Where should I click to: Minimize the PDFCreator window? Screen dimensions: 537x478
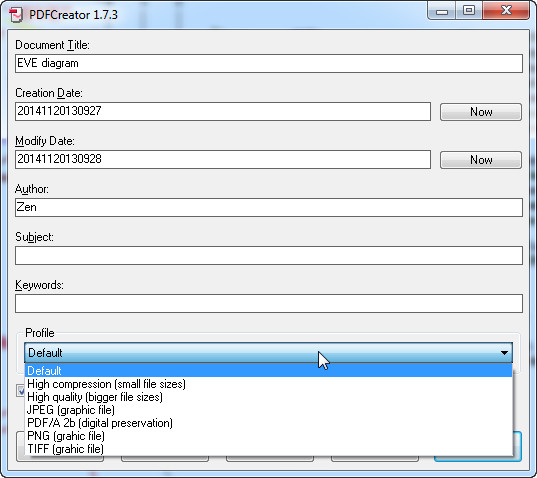coord(442,11)
